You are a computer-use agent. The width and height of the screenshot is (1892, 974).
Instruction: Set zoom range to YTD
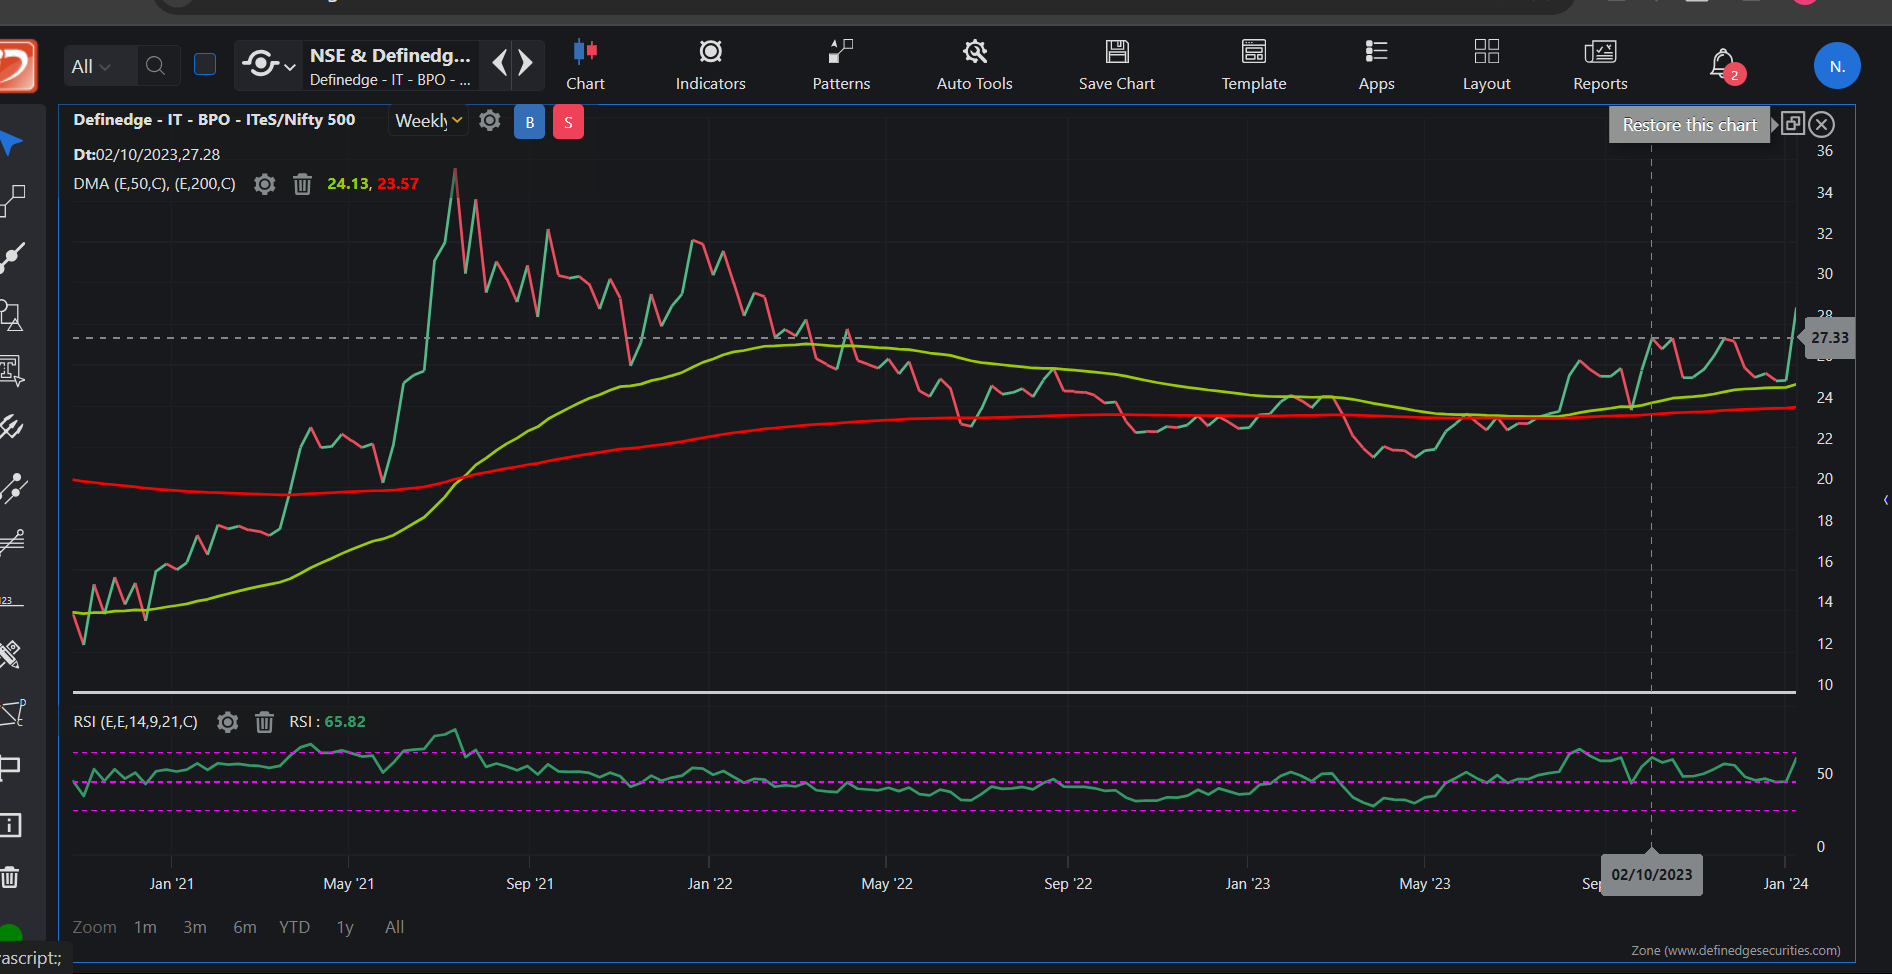point(294,927)
